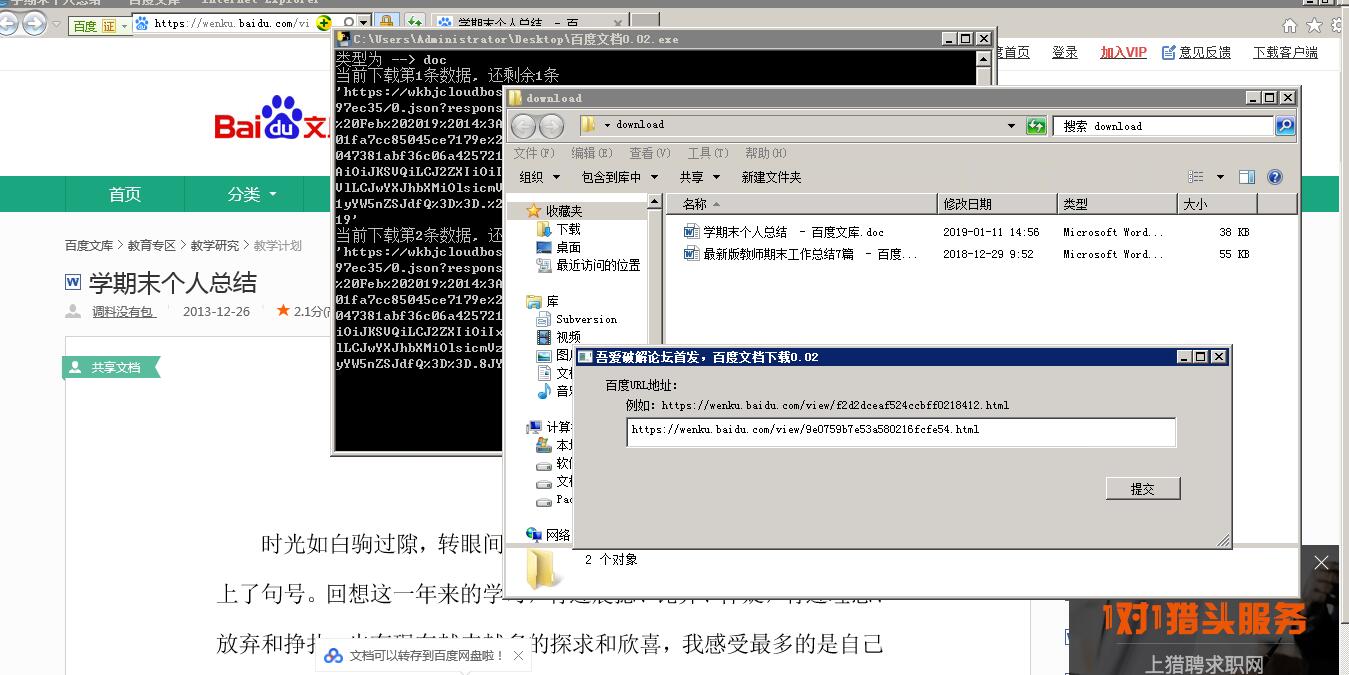Click the Explorer back navigation arrow
This screenshot has width=1349, height=675.
(x=524, y=126)
